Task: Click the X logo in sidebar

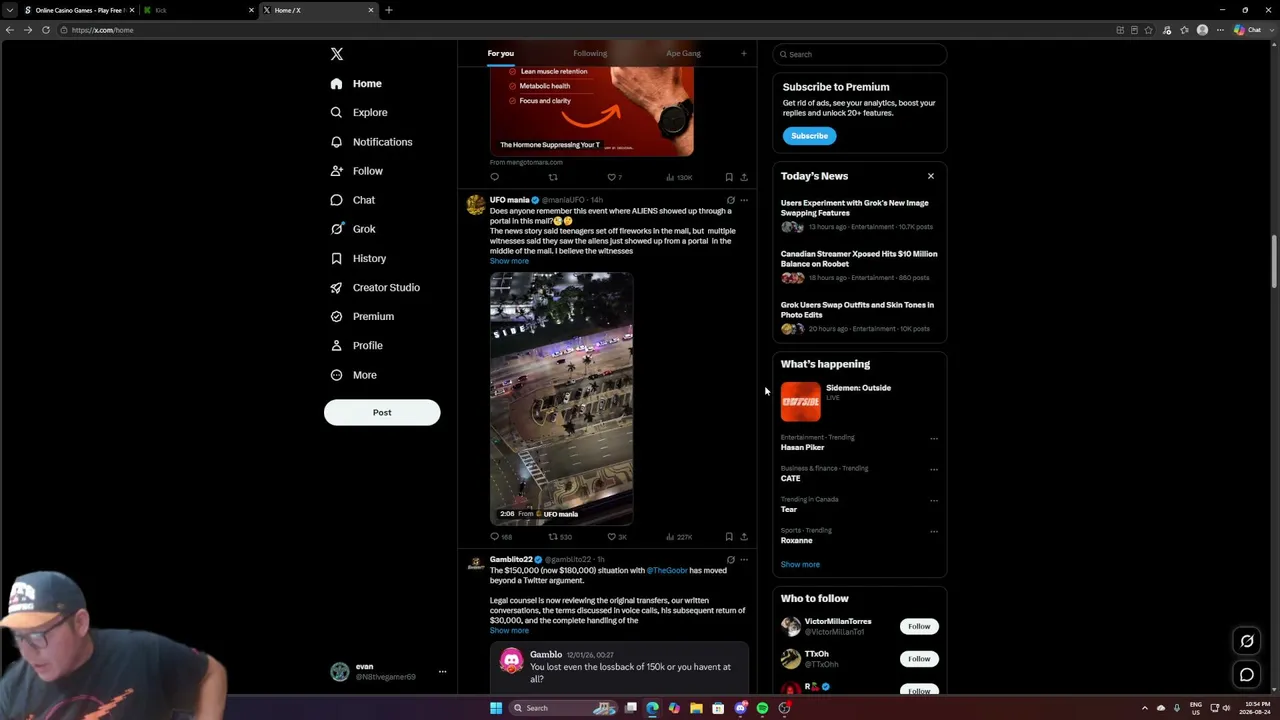Action: pyautogui.click(x=337, y=54)
